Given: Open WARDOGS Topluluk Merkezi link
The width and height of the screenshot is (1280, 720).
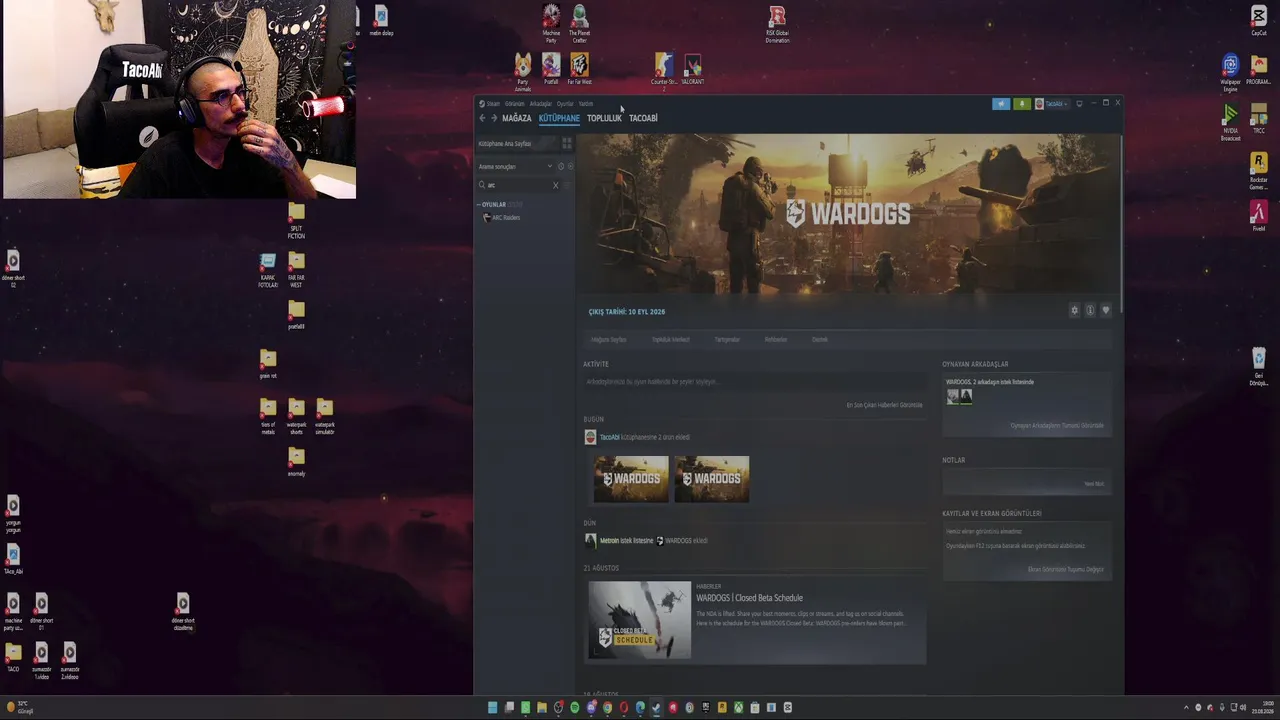Looking at the screenshot, I should [x=671, y=339].
